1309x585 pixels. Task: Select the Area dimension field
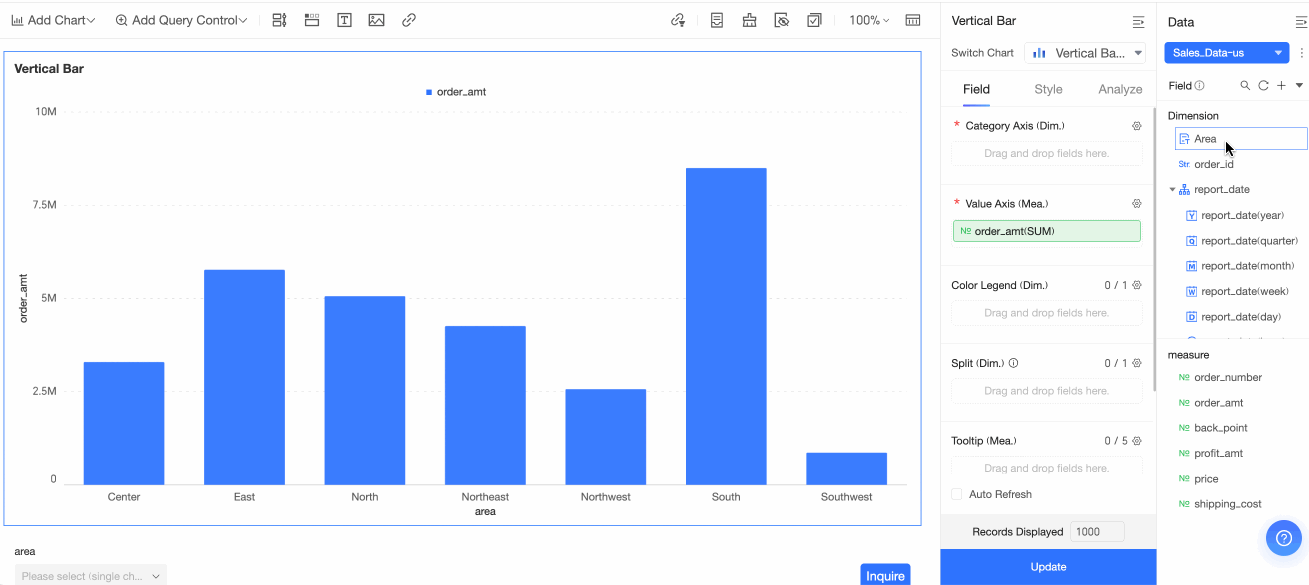coord(1241,139)
